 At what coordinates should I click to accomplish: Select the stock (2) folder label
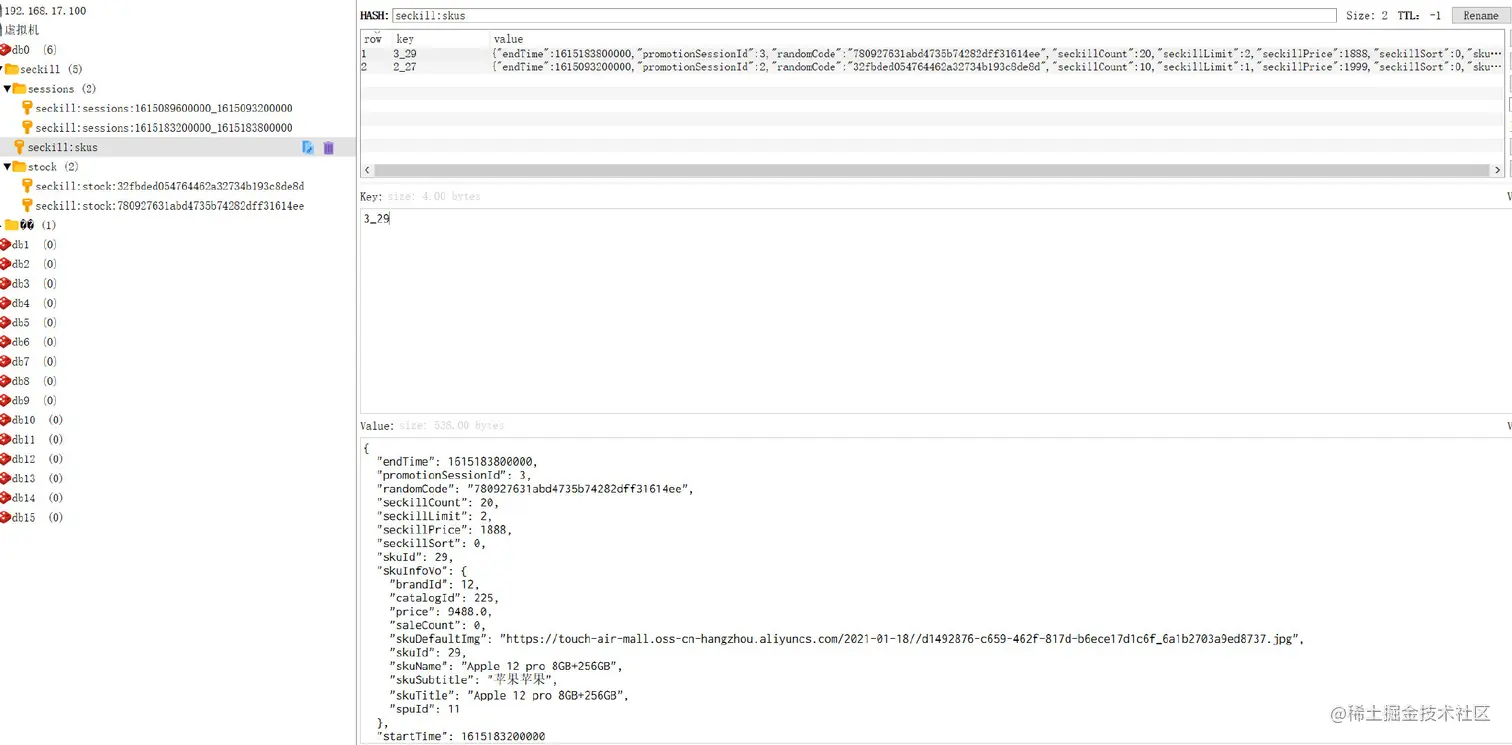[53, 167]
